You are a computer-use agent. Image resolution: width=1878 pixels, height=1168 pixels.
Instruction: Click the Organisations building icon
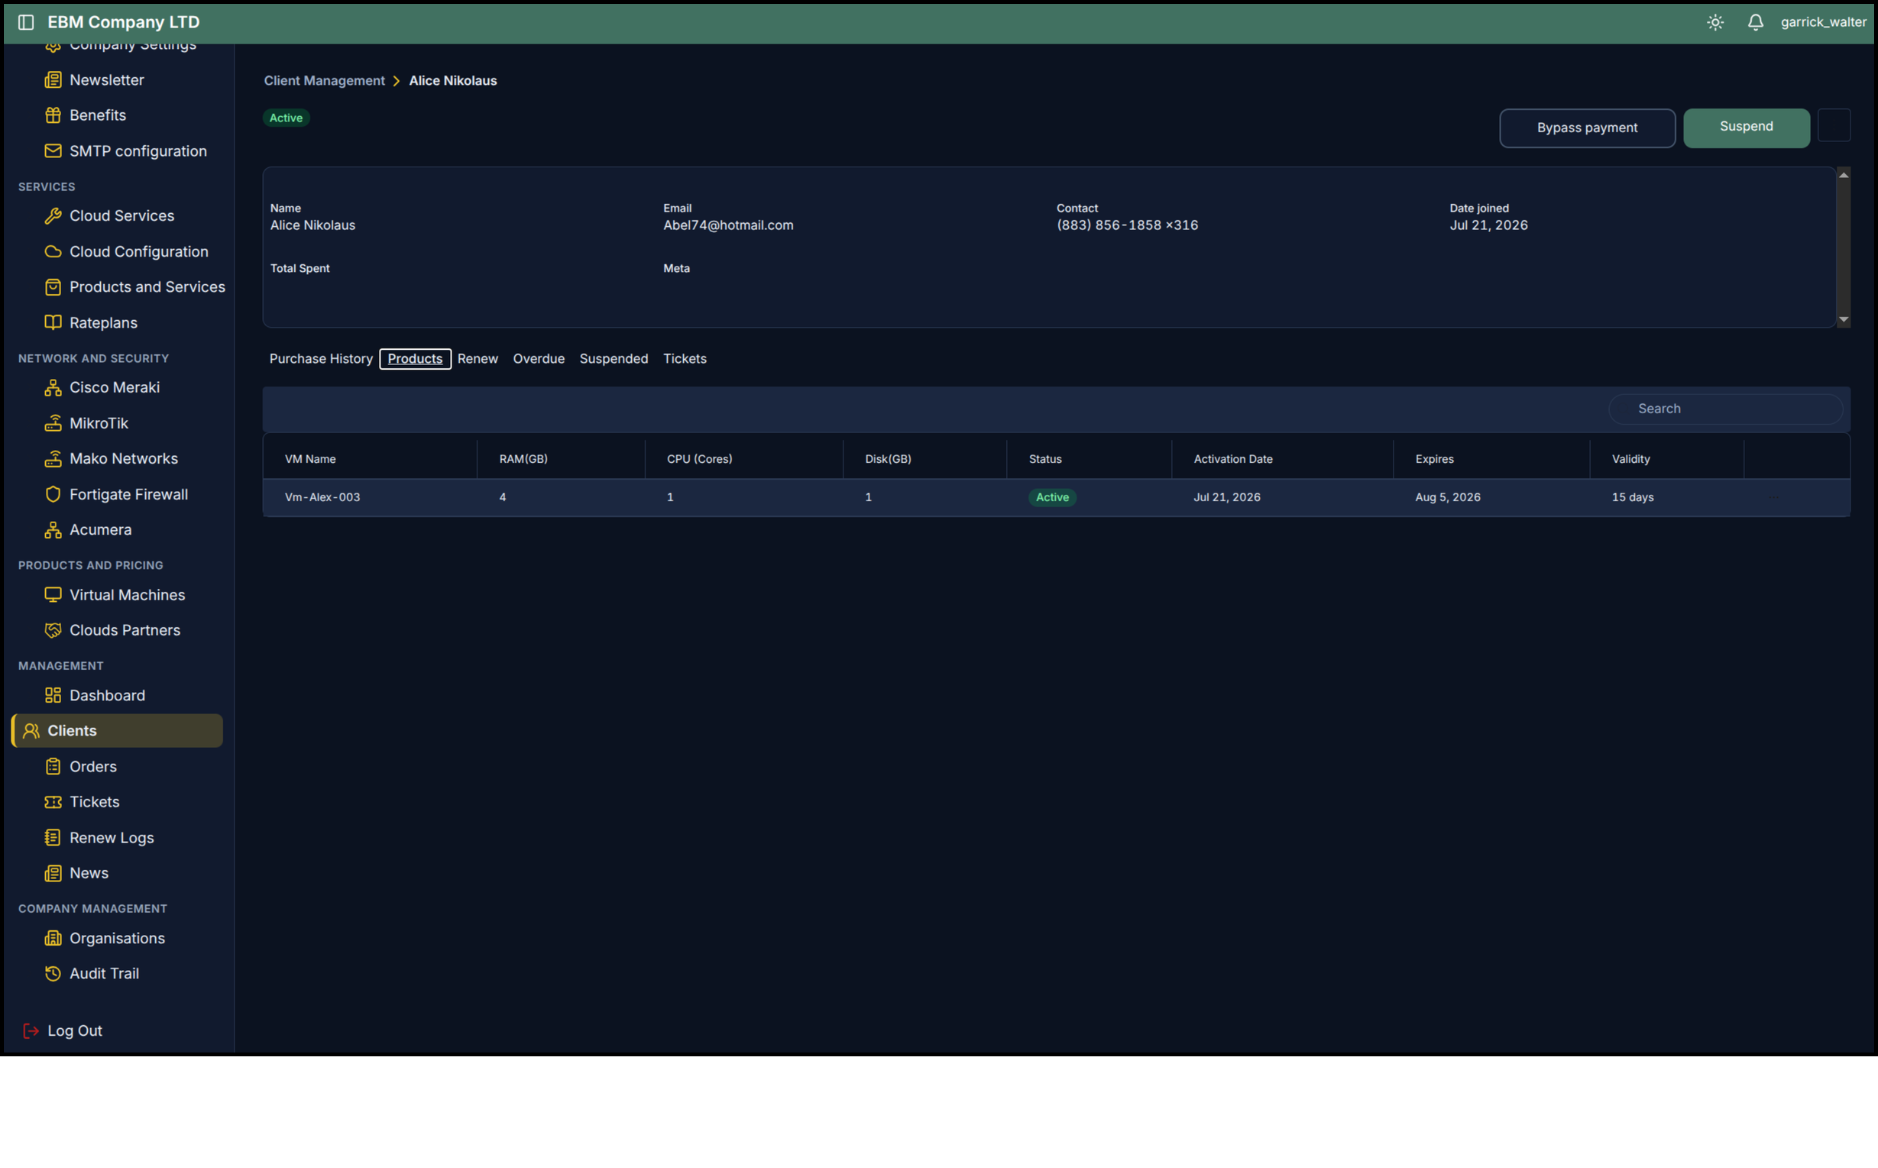(x=53, y=938)
